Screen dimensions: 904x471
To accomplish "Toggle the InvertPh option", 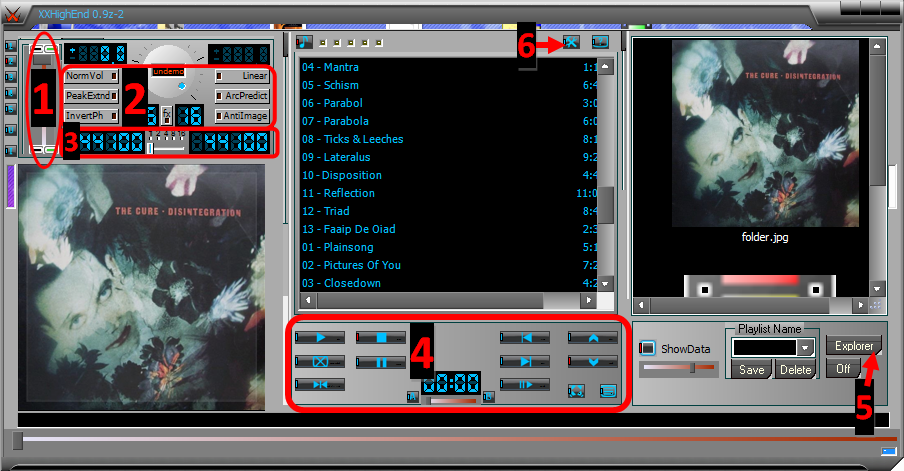I will pyautogui.click(x=91, y=116).
